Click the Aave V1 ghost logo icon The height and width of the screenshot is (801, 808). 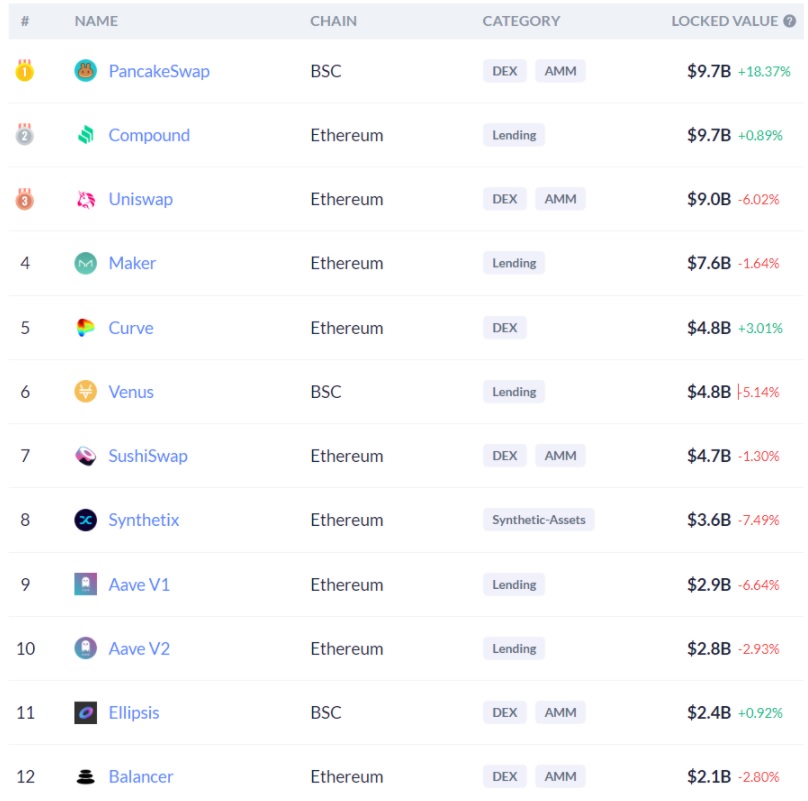(86, 584)
